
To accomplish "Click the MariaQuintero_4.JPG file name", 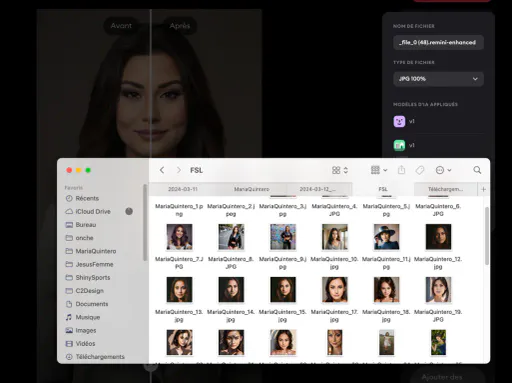I will pyautogui.click(x=334, y=210).
